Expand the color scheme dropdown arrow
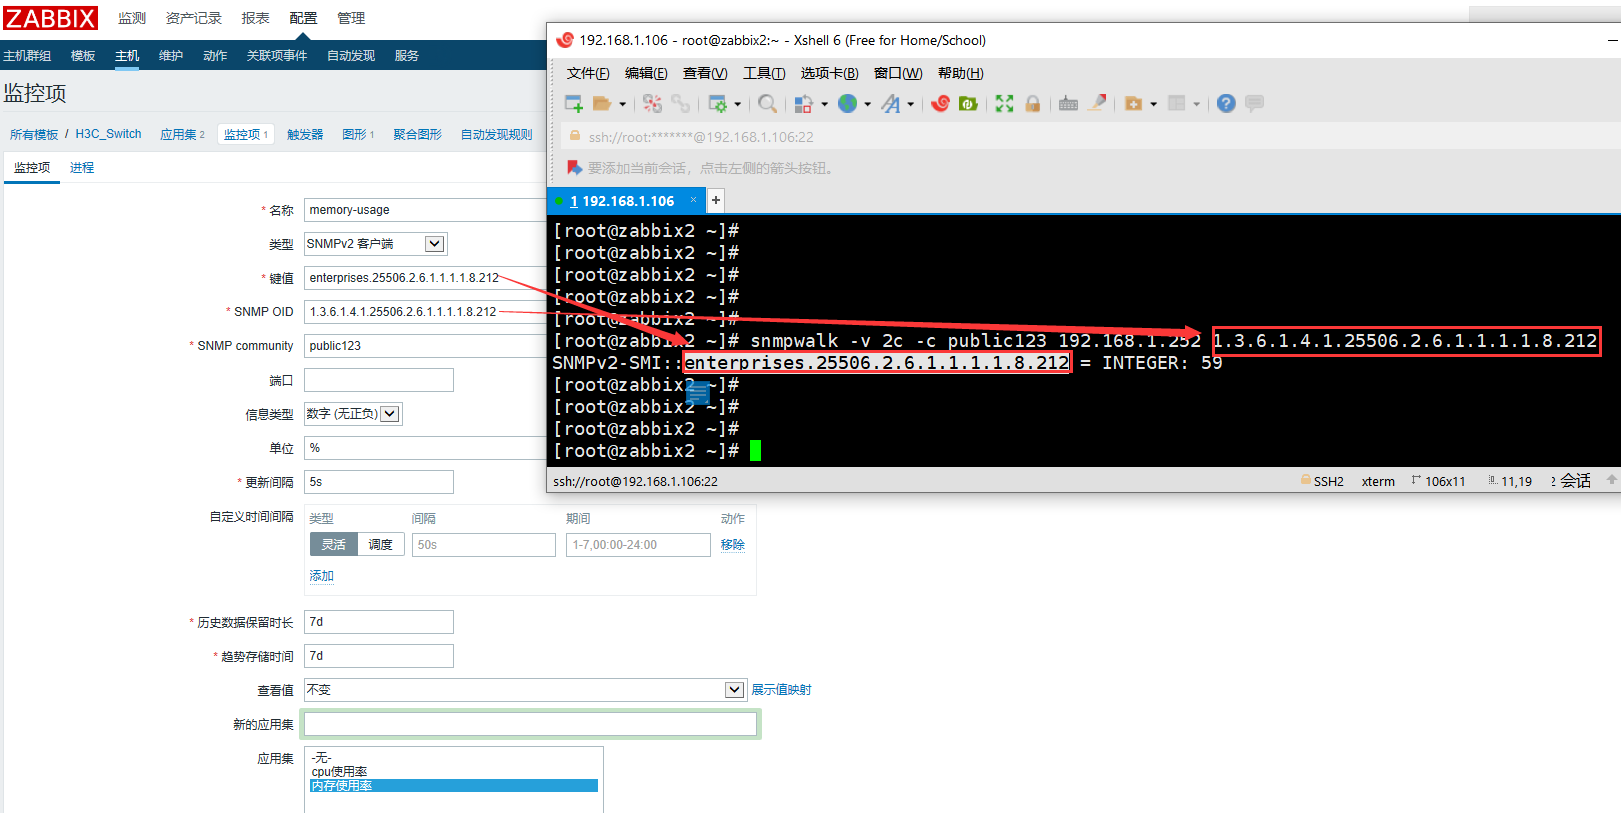The height and width of the screenshot is (813, 1621). tap(824, 104)
